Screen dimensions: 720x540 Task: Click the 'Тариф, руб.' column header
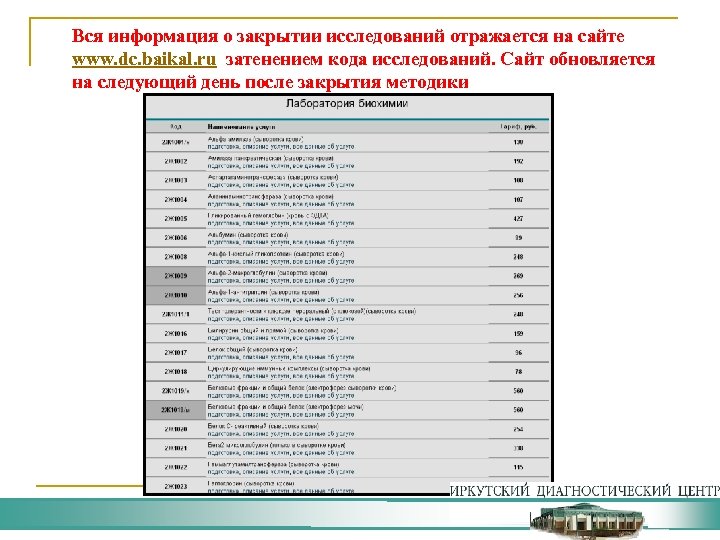(518, 126)
